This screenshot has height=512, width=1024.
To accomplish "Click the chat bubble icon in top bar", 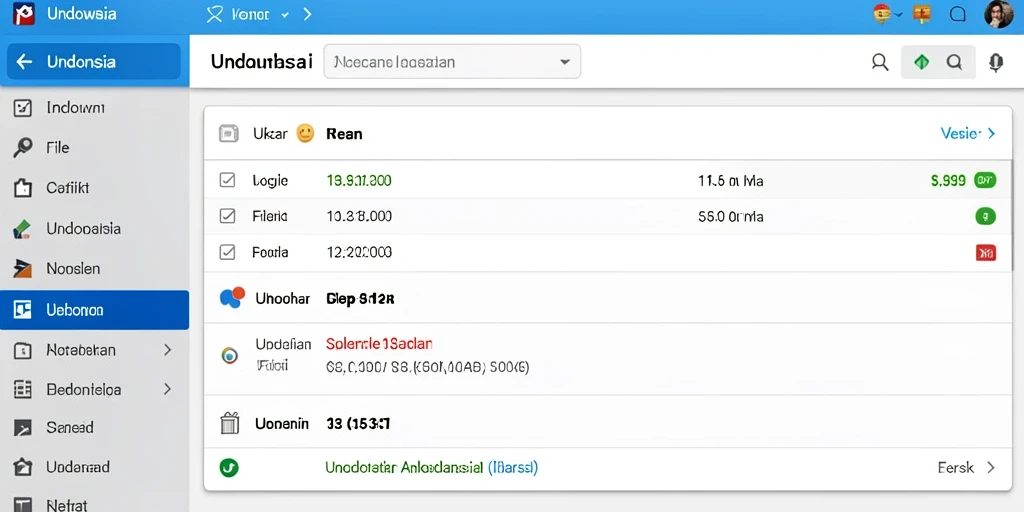I will (958, 14).
